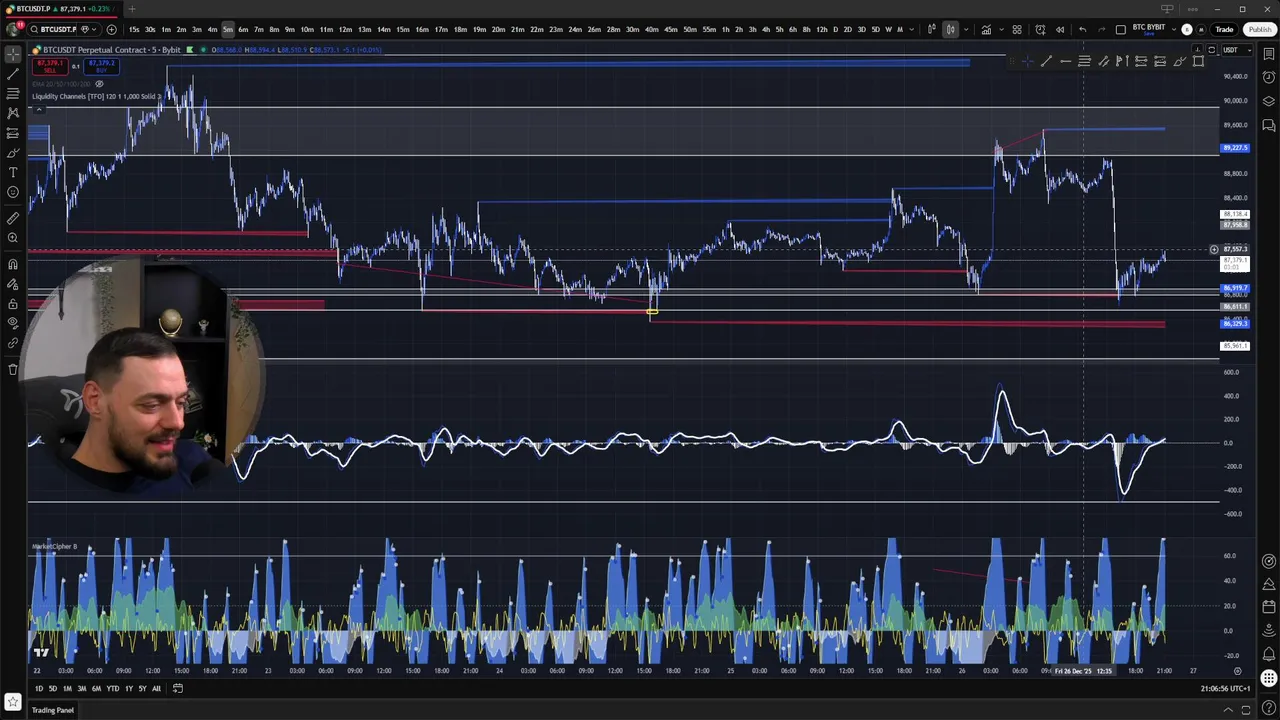Click the Trade button
The height and width of the screenshot is (720, 1280).
tap(1224, 29)
